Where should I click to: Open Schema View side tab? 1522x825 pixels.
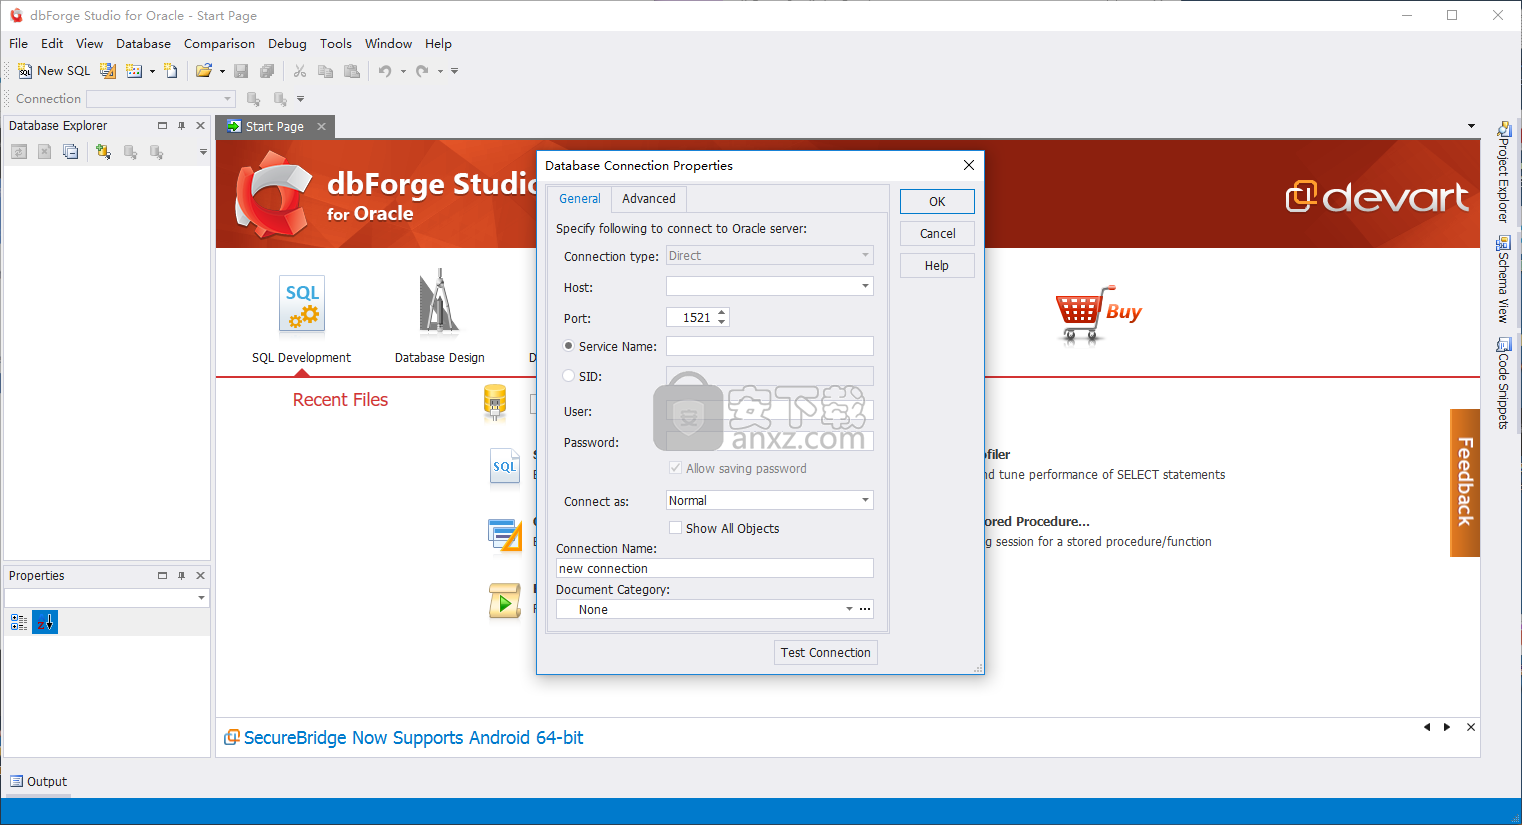pos(1503,279)
